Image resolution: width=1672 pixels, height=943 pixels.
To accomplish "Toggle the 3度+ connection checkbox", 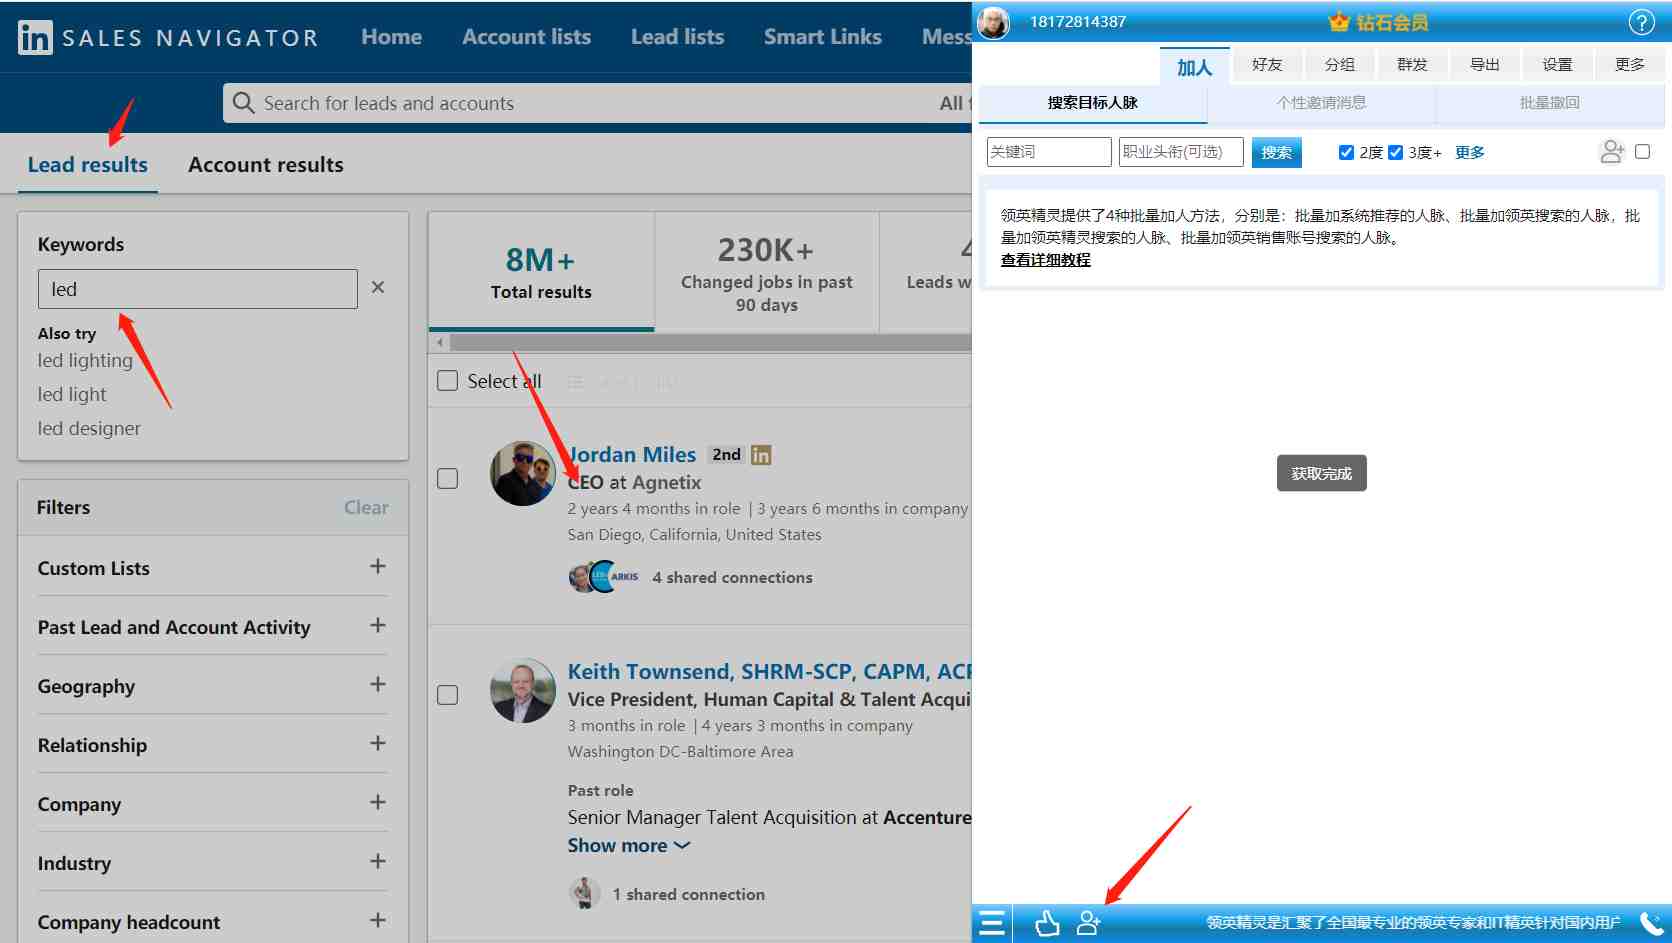I will [1395, 152].
